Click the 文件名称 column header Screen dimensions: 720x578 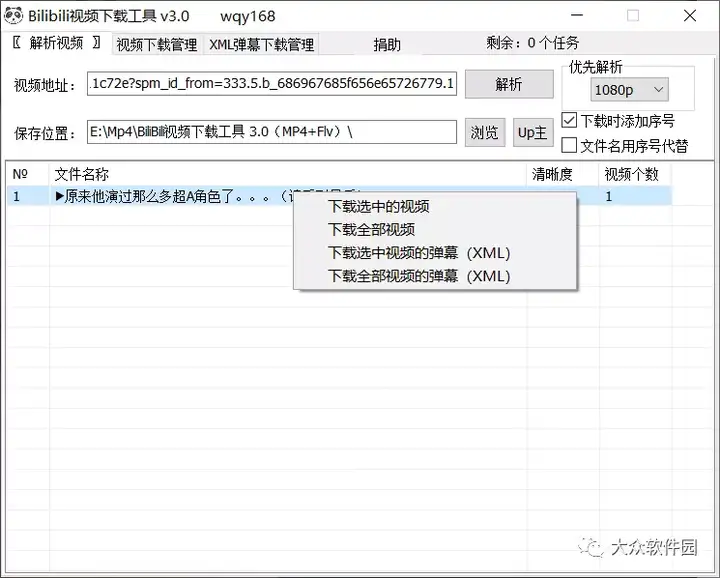click(x=287, y=174)
